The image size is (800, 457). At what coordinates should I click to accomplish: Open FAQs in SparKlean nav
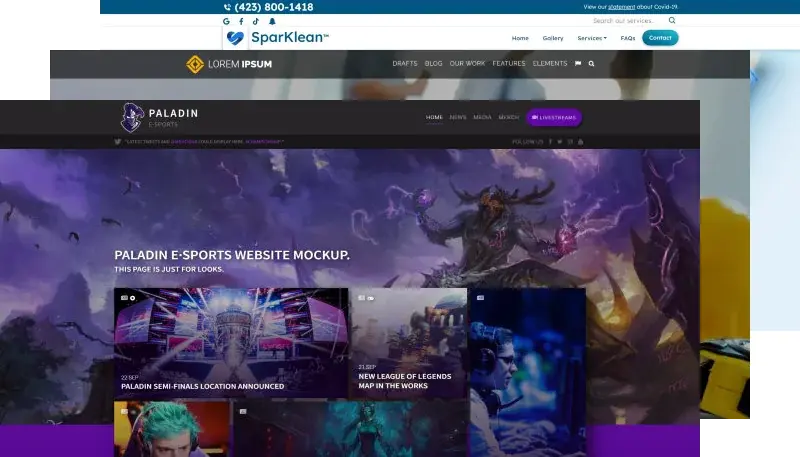pyautogui.click(x=628, y=38)
